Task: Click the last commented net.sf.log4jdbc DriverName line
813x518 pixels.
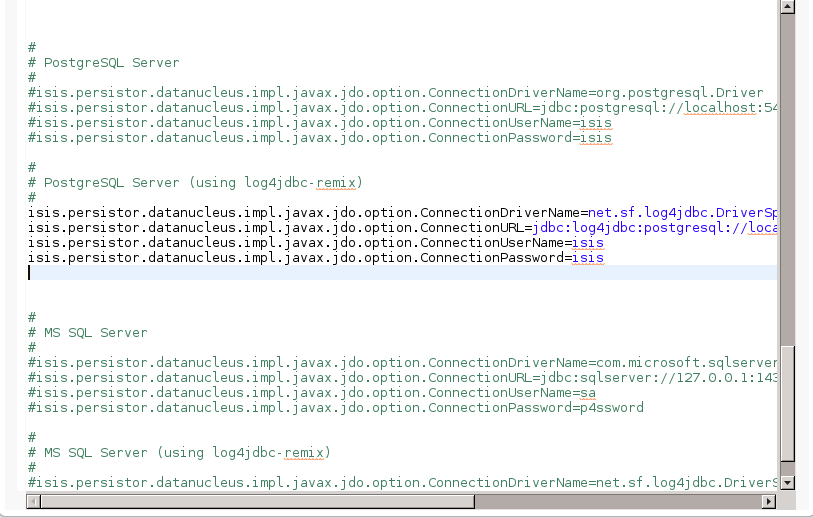Action: [402, 483]
